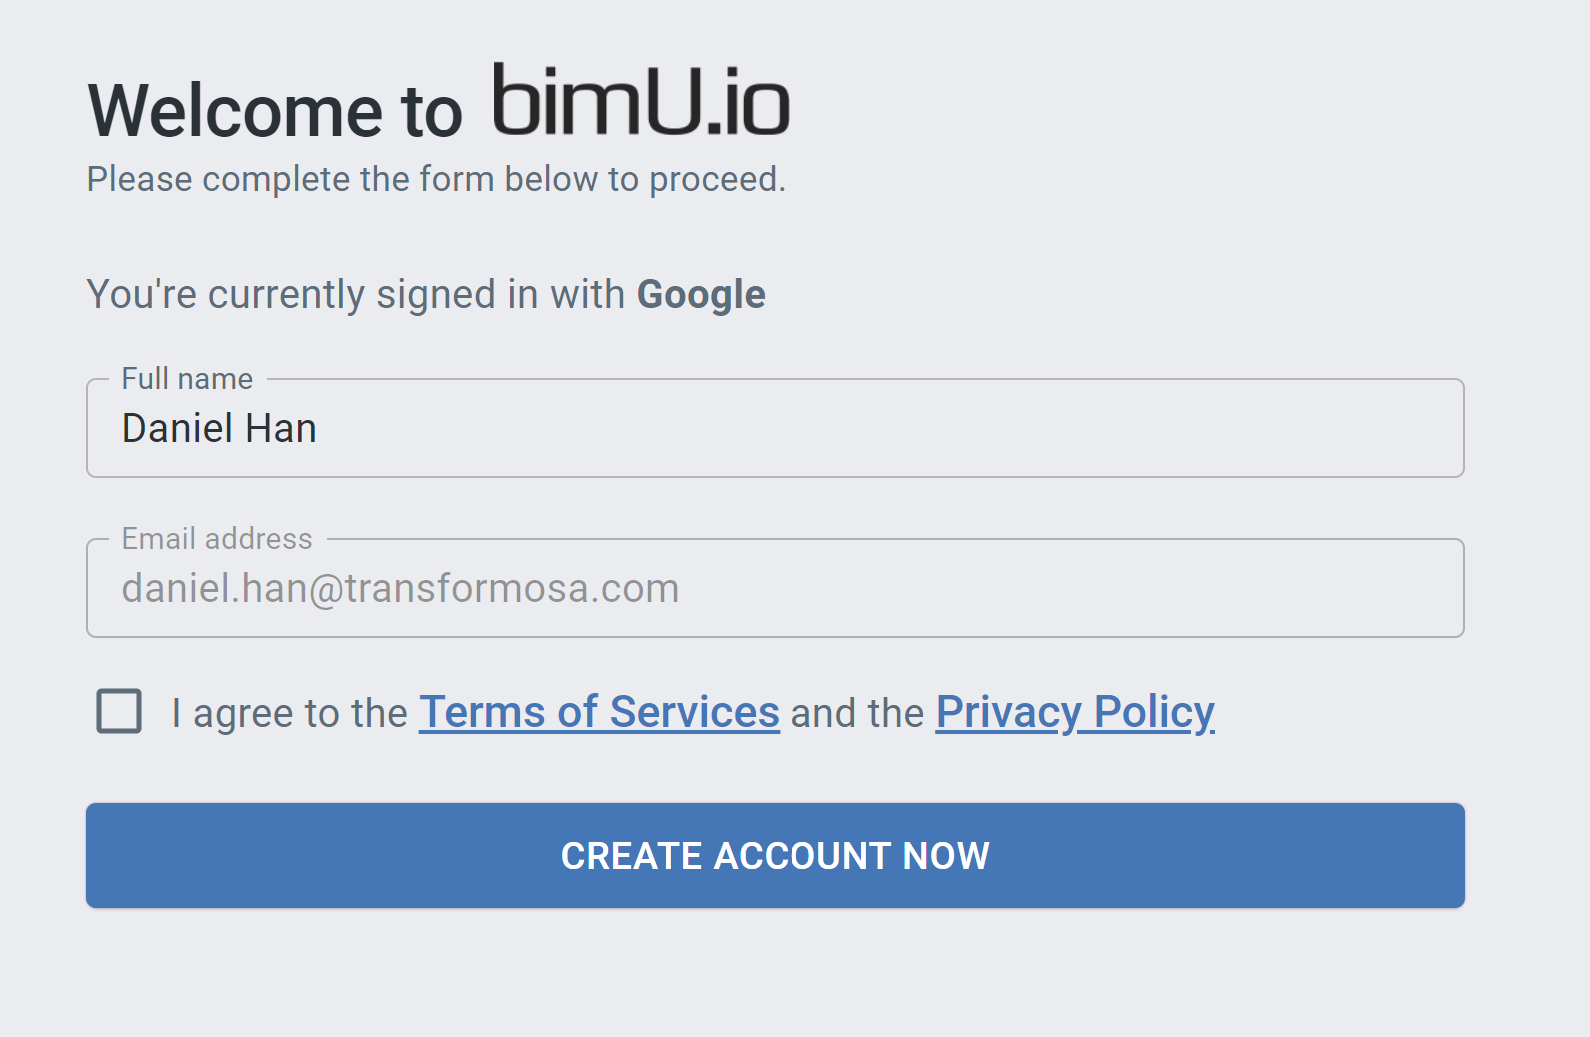Click the 'Email address' floating label
The image size is (1590, 1037).
(x=217, y=539)
